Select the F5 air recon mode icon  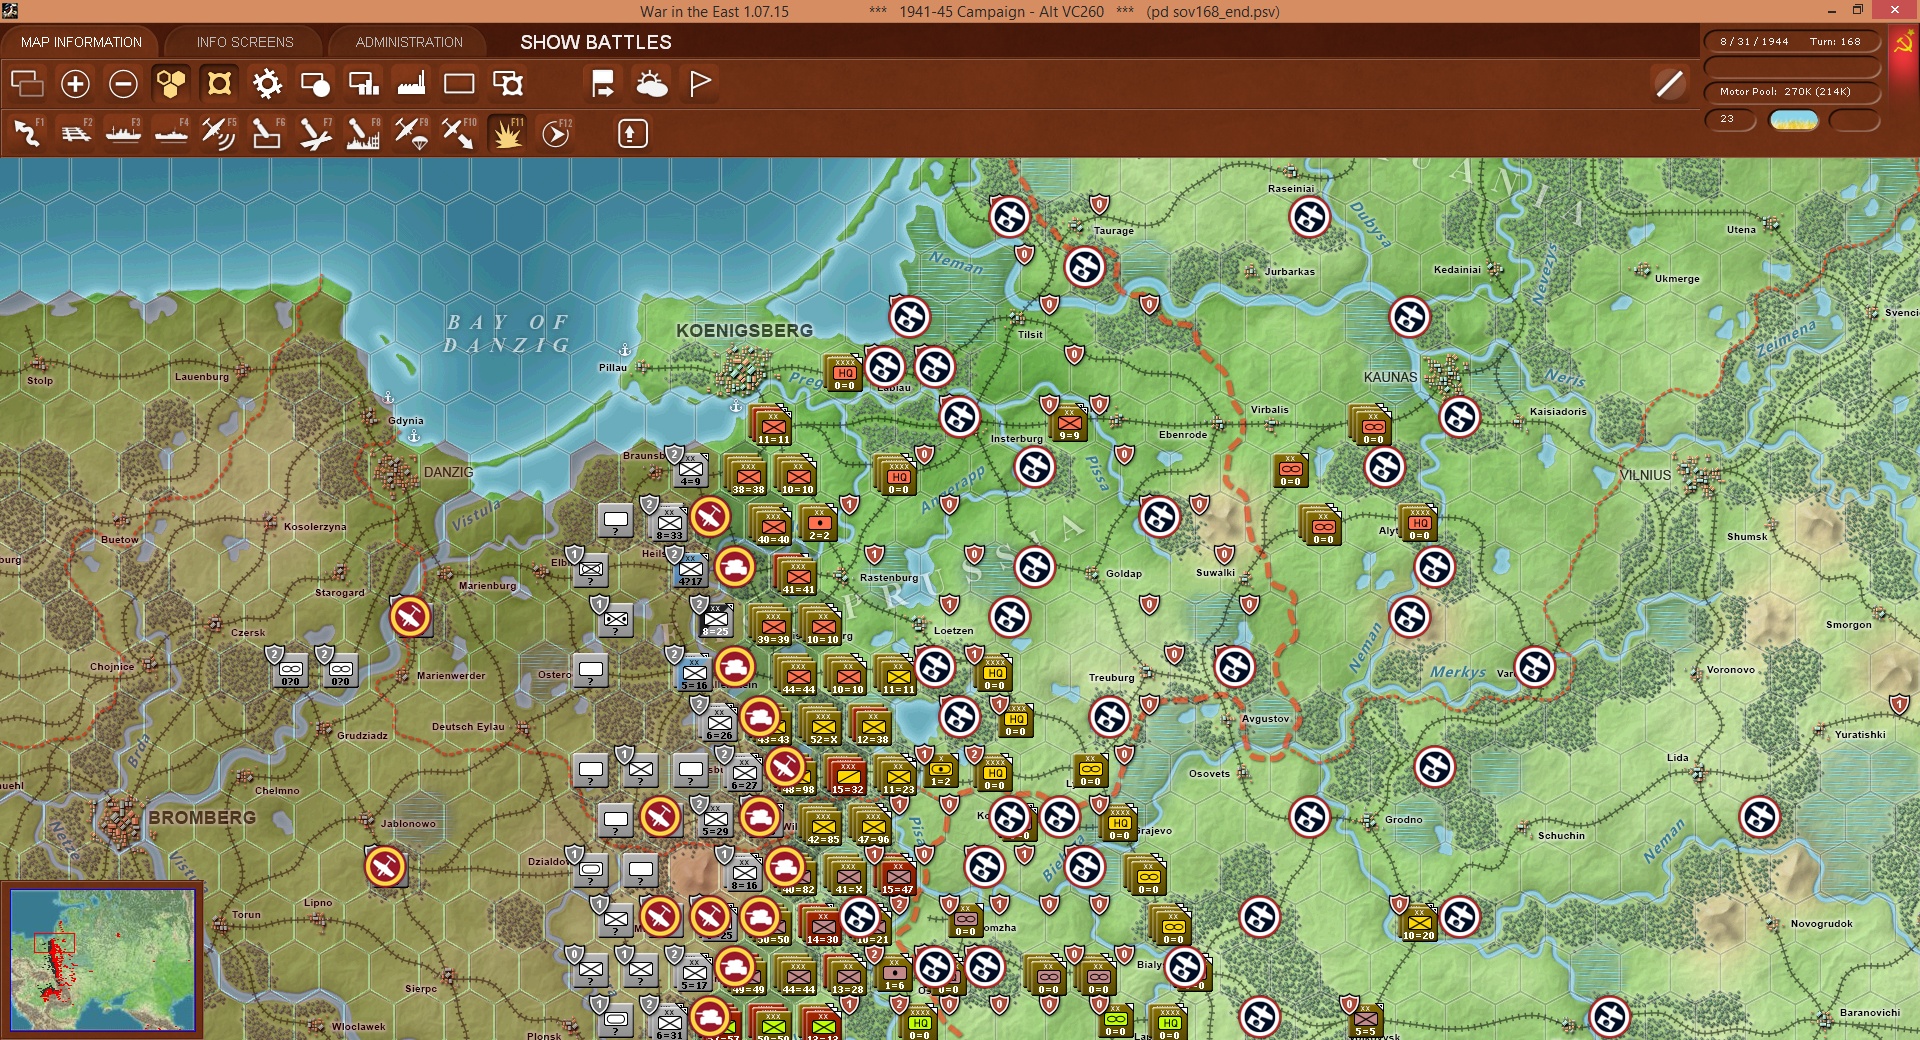coord(218,133)
